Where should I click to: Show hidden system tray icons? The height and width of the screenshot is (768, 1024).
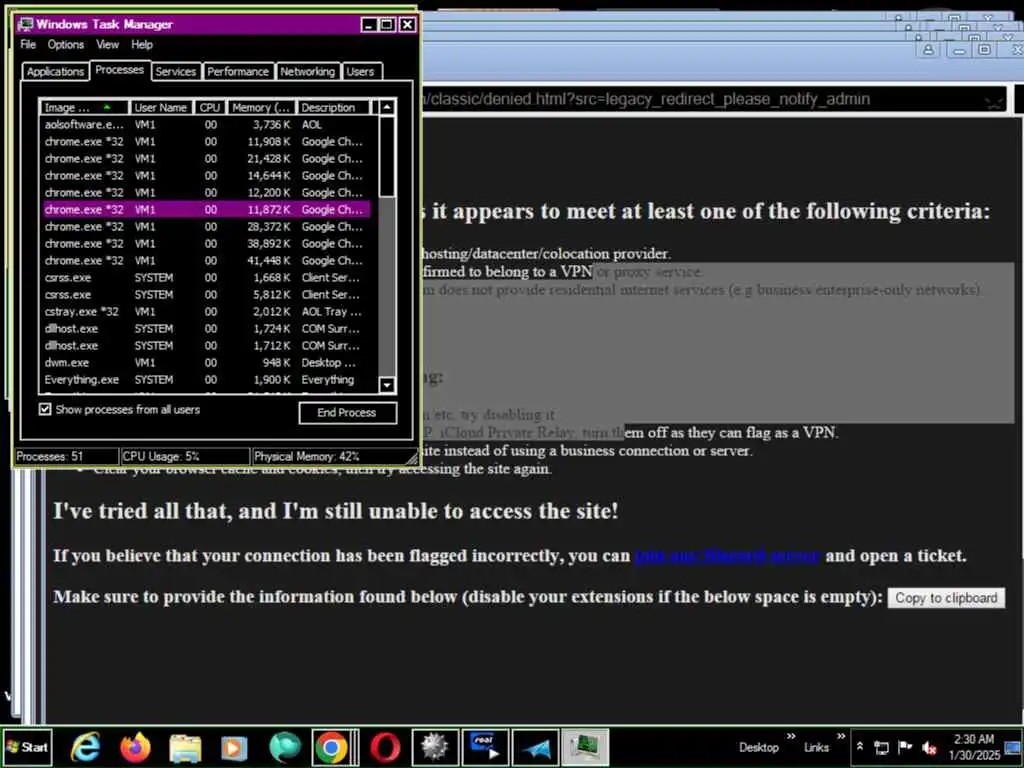pyautogui.click(x=860, y=746)
